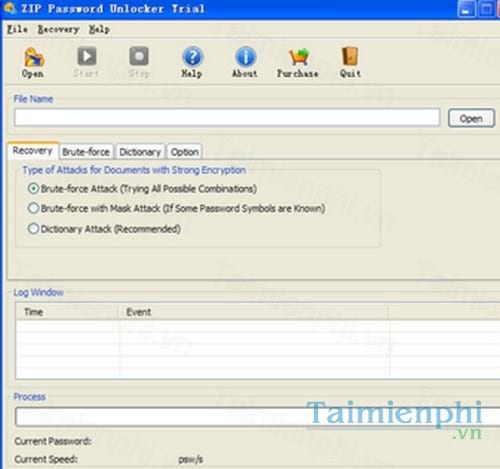Open the File menu
This screenshot has height=469, width=500.
pos(17,29)
